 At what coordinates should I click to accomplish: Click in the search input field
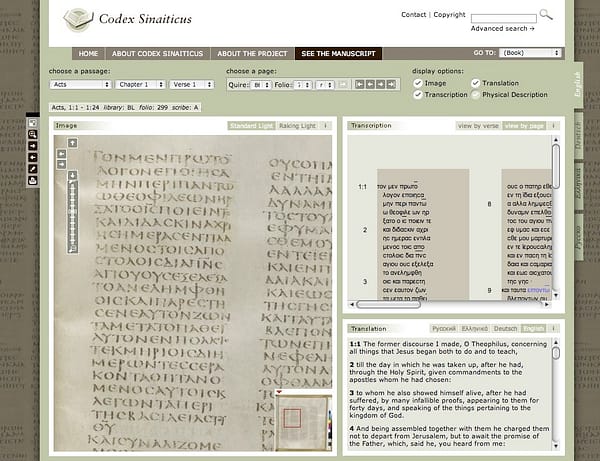(504, 18)
